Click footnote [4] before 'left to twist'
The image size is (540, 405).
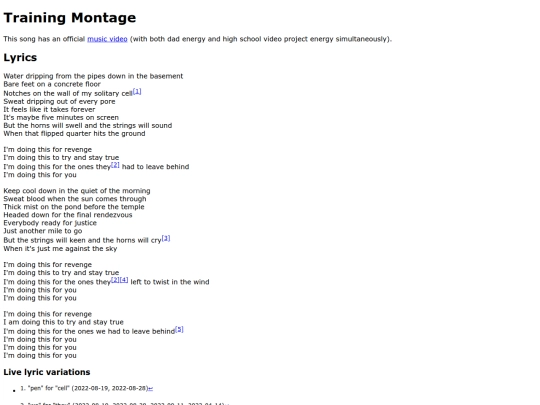[x=124, y=280]
